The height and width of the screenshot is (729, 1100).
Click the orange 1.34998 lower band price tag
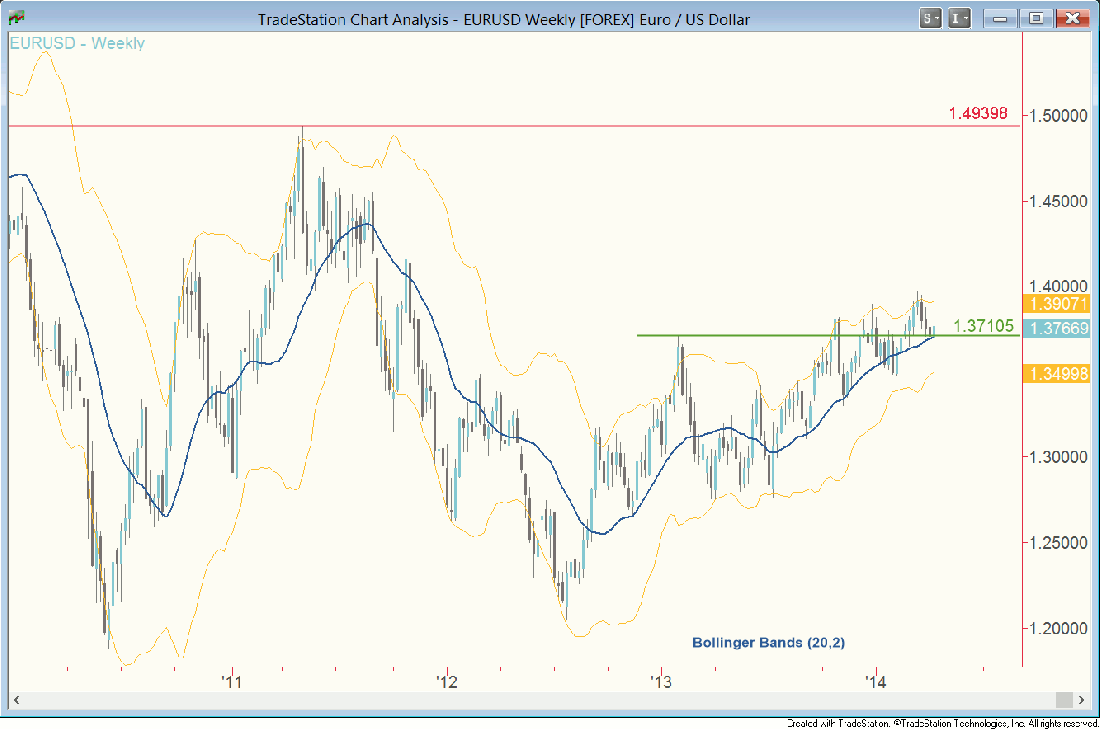(1060, 373)
